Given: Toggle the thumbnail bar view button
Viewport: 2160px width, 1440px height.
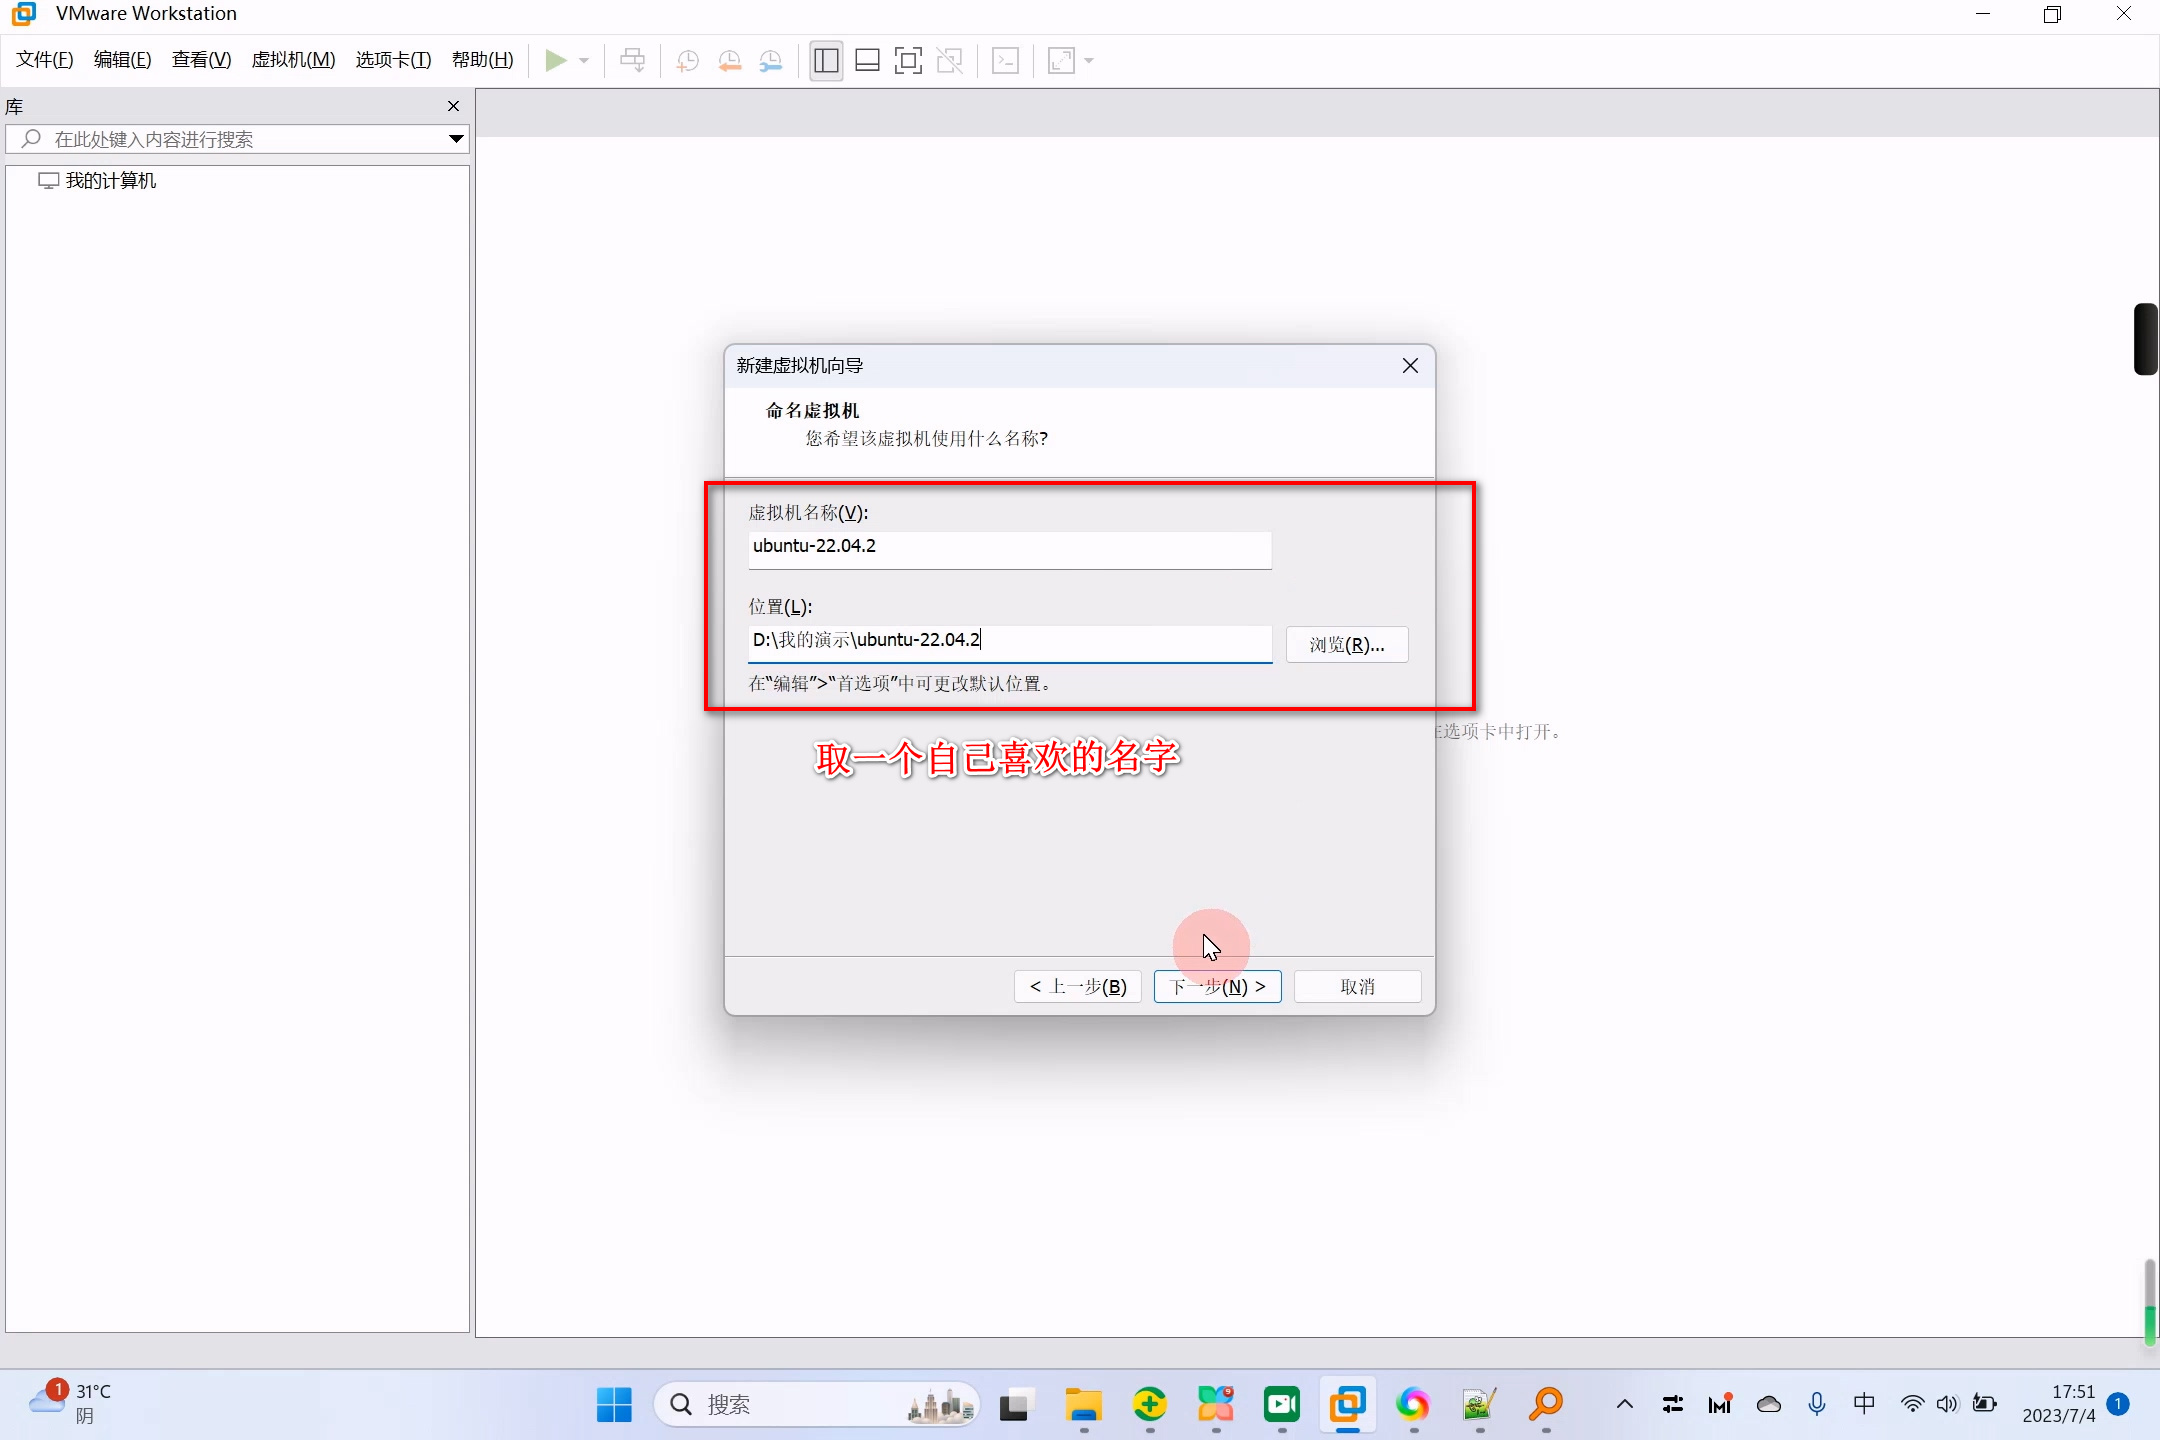Looking at the screenshot, I should (867, 61).
